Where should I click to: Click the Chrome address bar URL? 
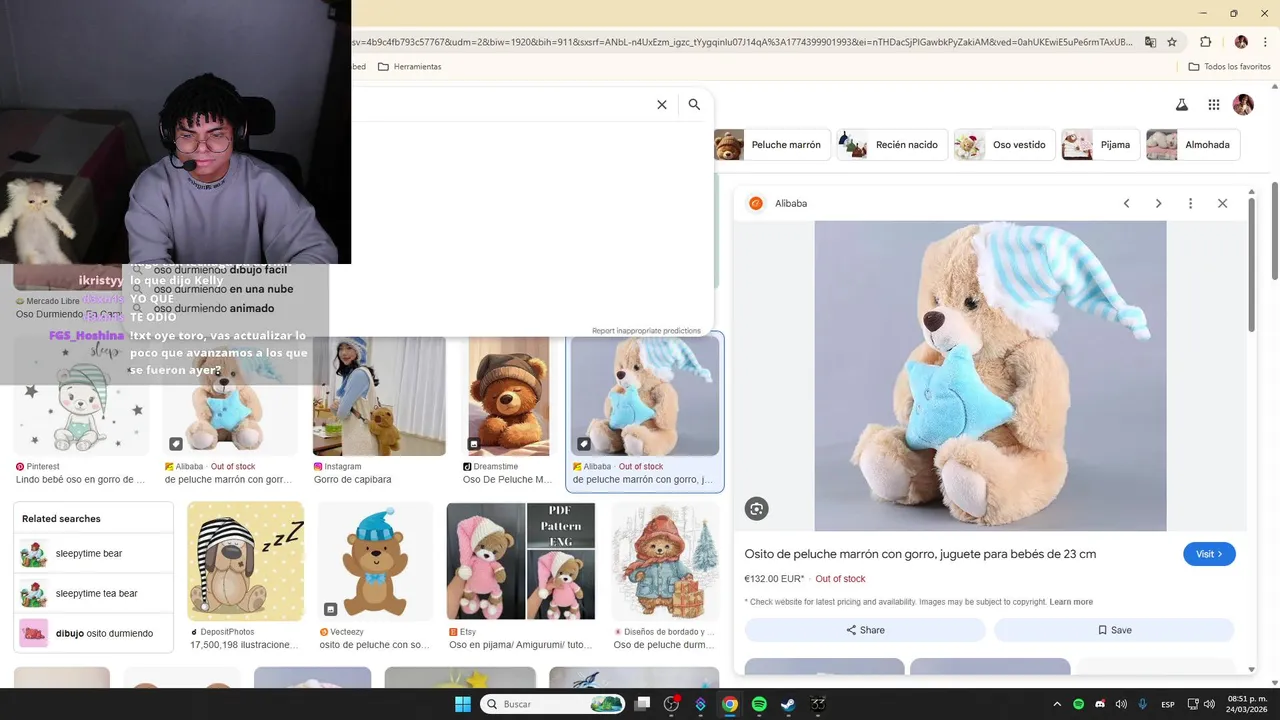[742, 42]
